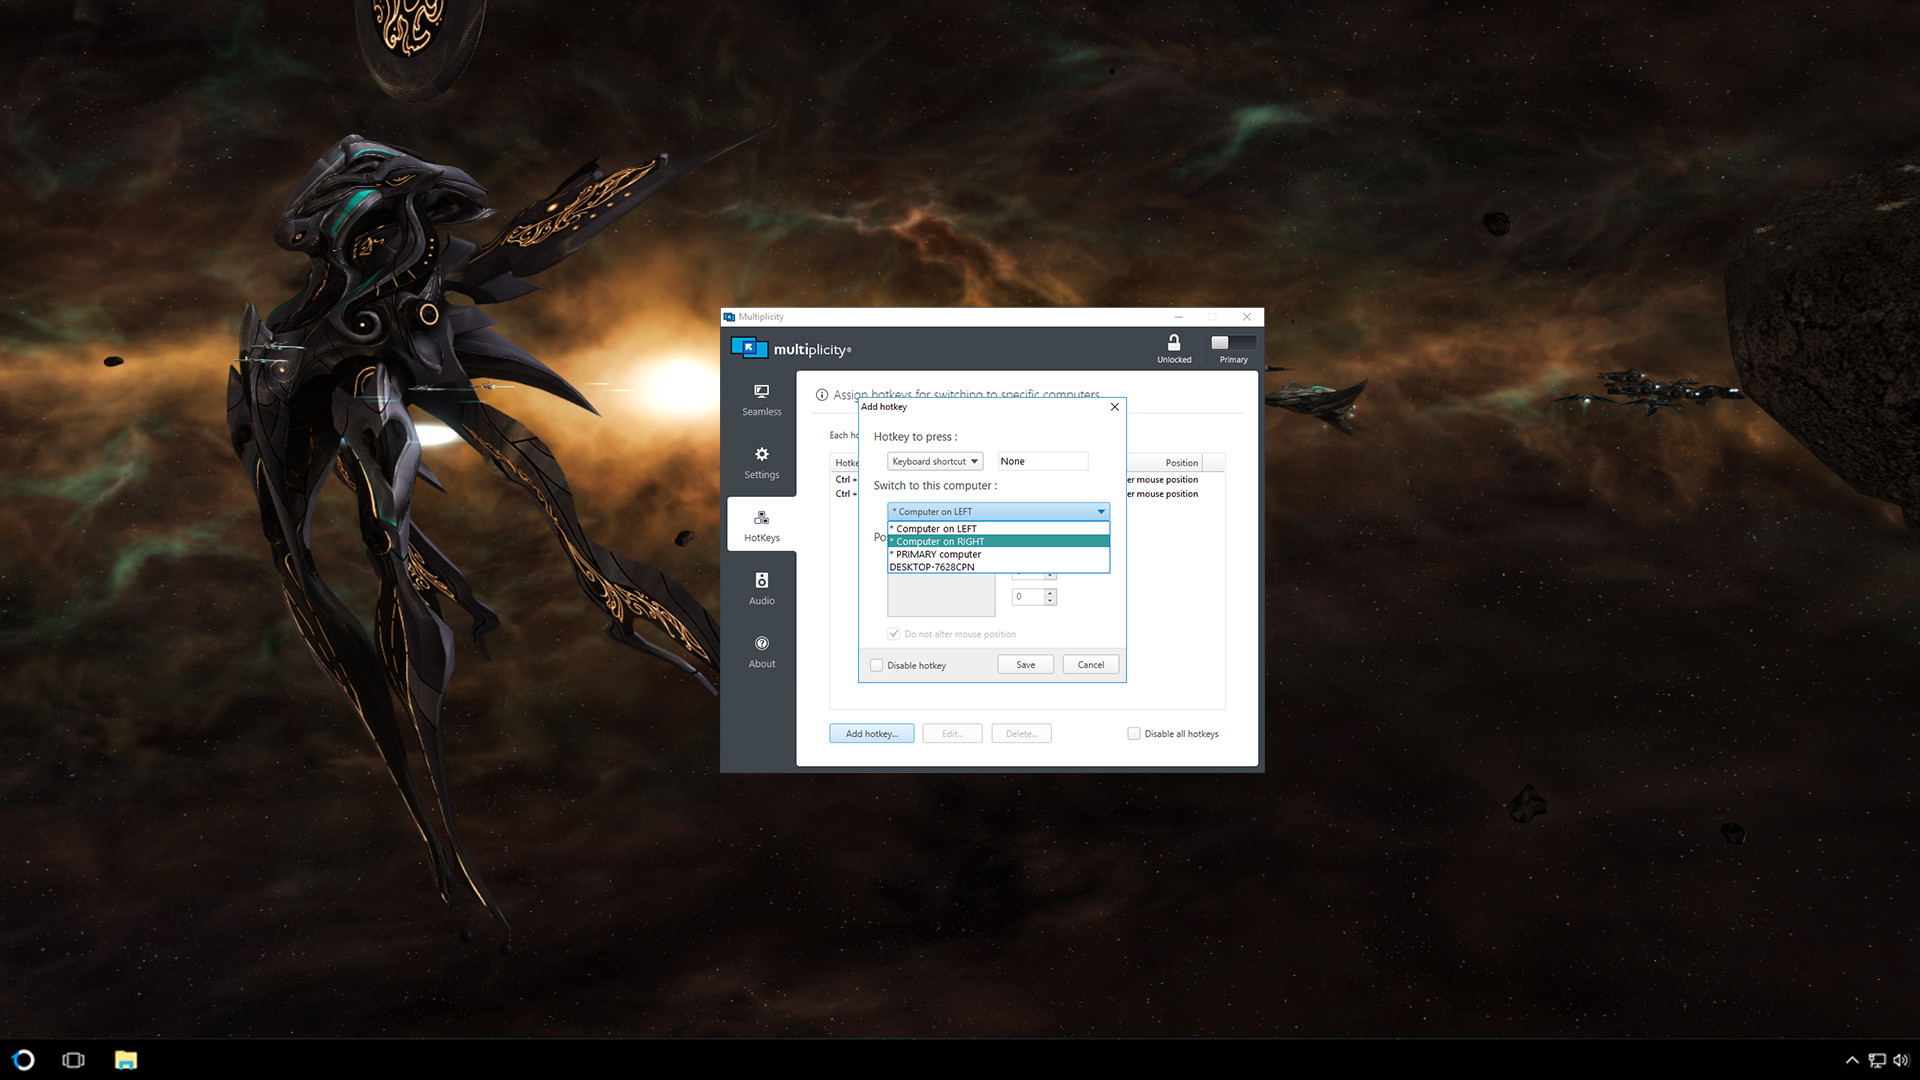The width and height of the screenshot is (1920, 1080).
Task: Expand the Switch to this computer dropdown
Action: pos(1099,511)
